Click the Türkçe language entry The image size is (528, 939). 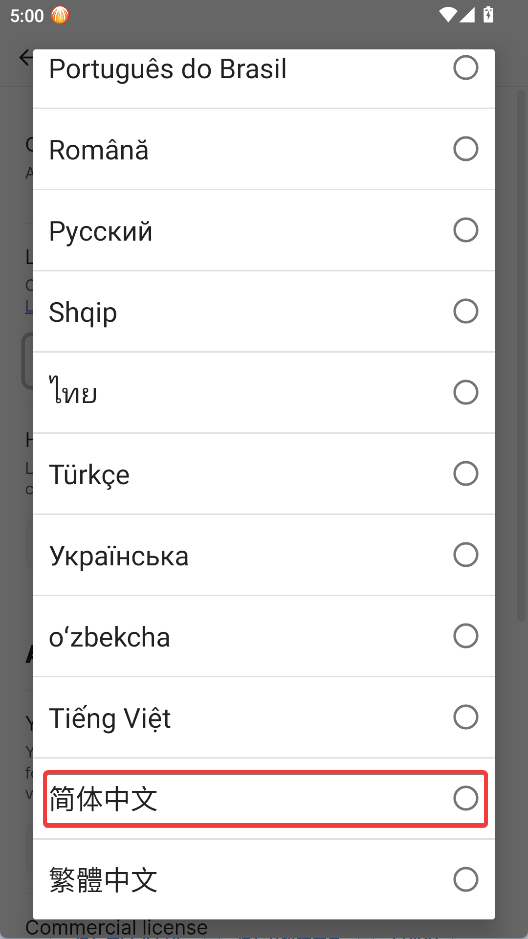[264, 474]
